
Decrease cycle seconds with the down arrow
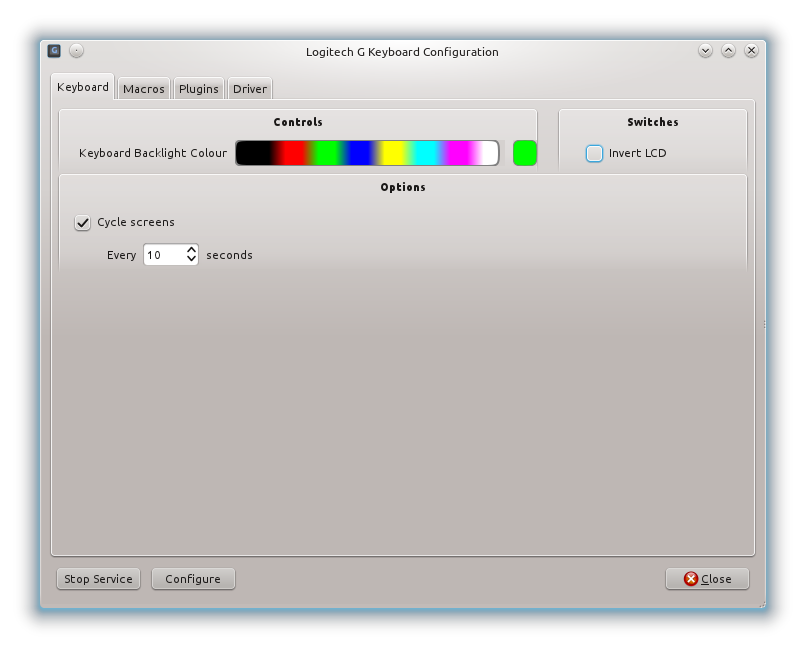(191, 260)
